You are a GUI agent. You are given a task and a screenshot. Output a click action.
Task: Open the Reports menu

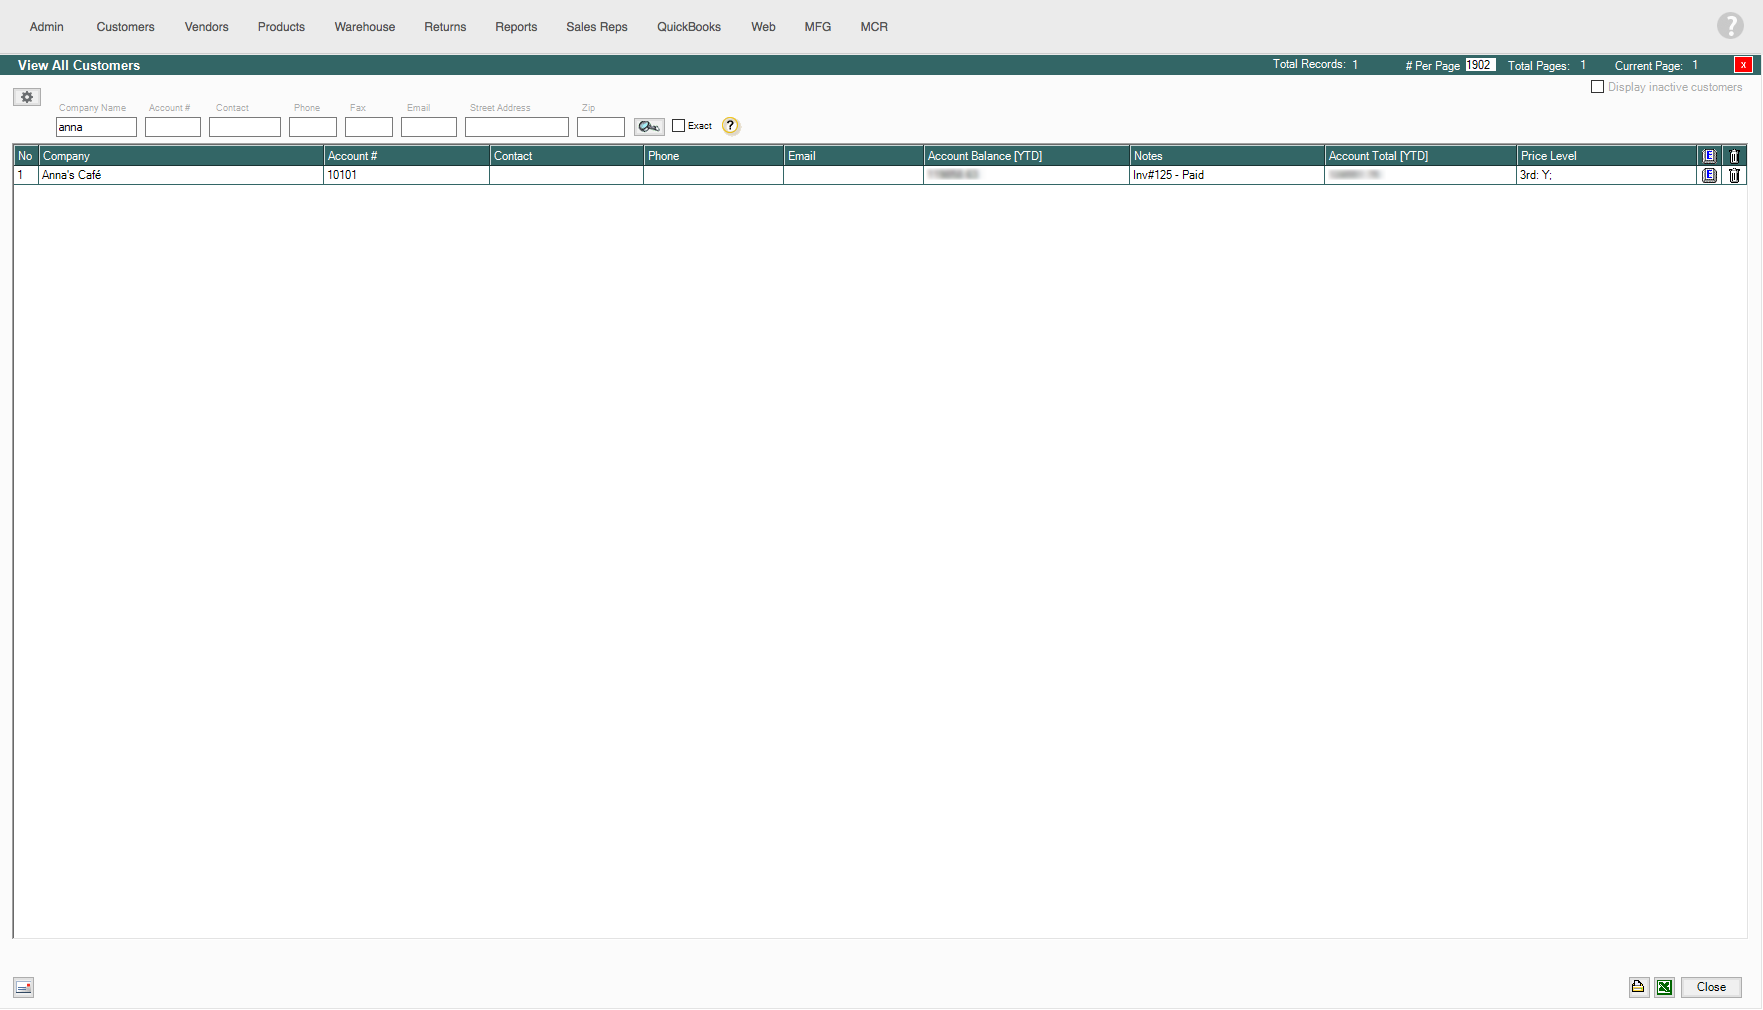516,27
